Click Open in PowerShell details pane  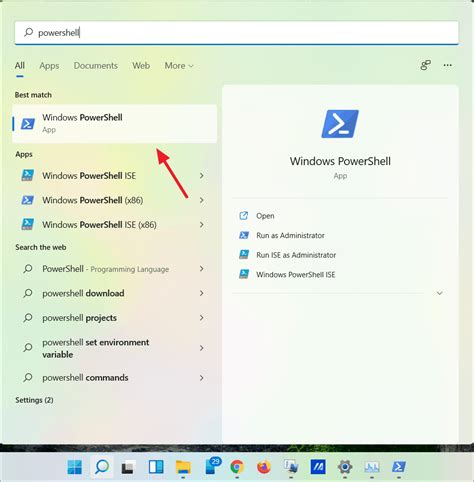(265, 216)
